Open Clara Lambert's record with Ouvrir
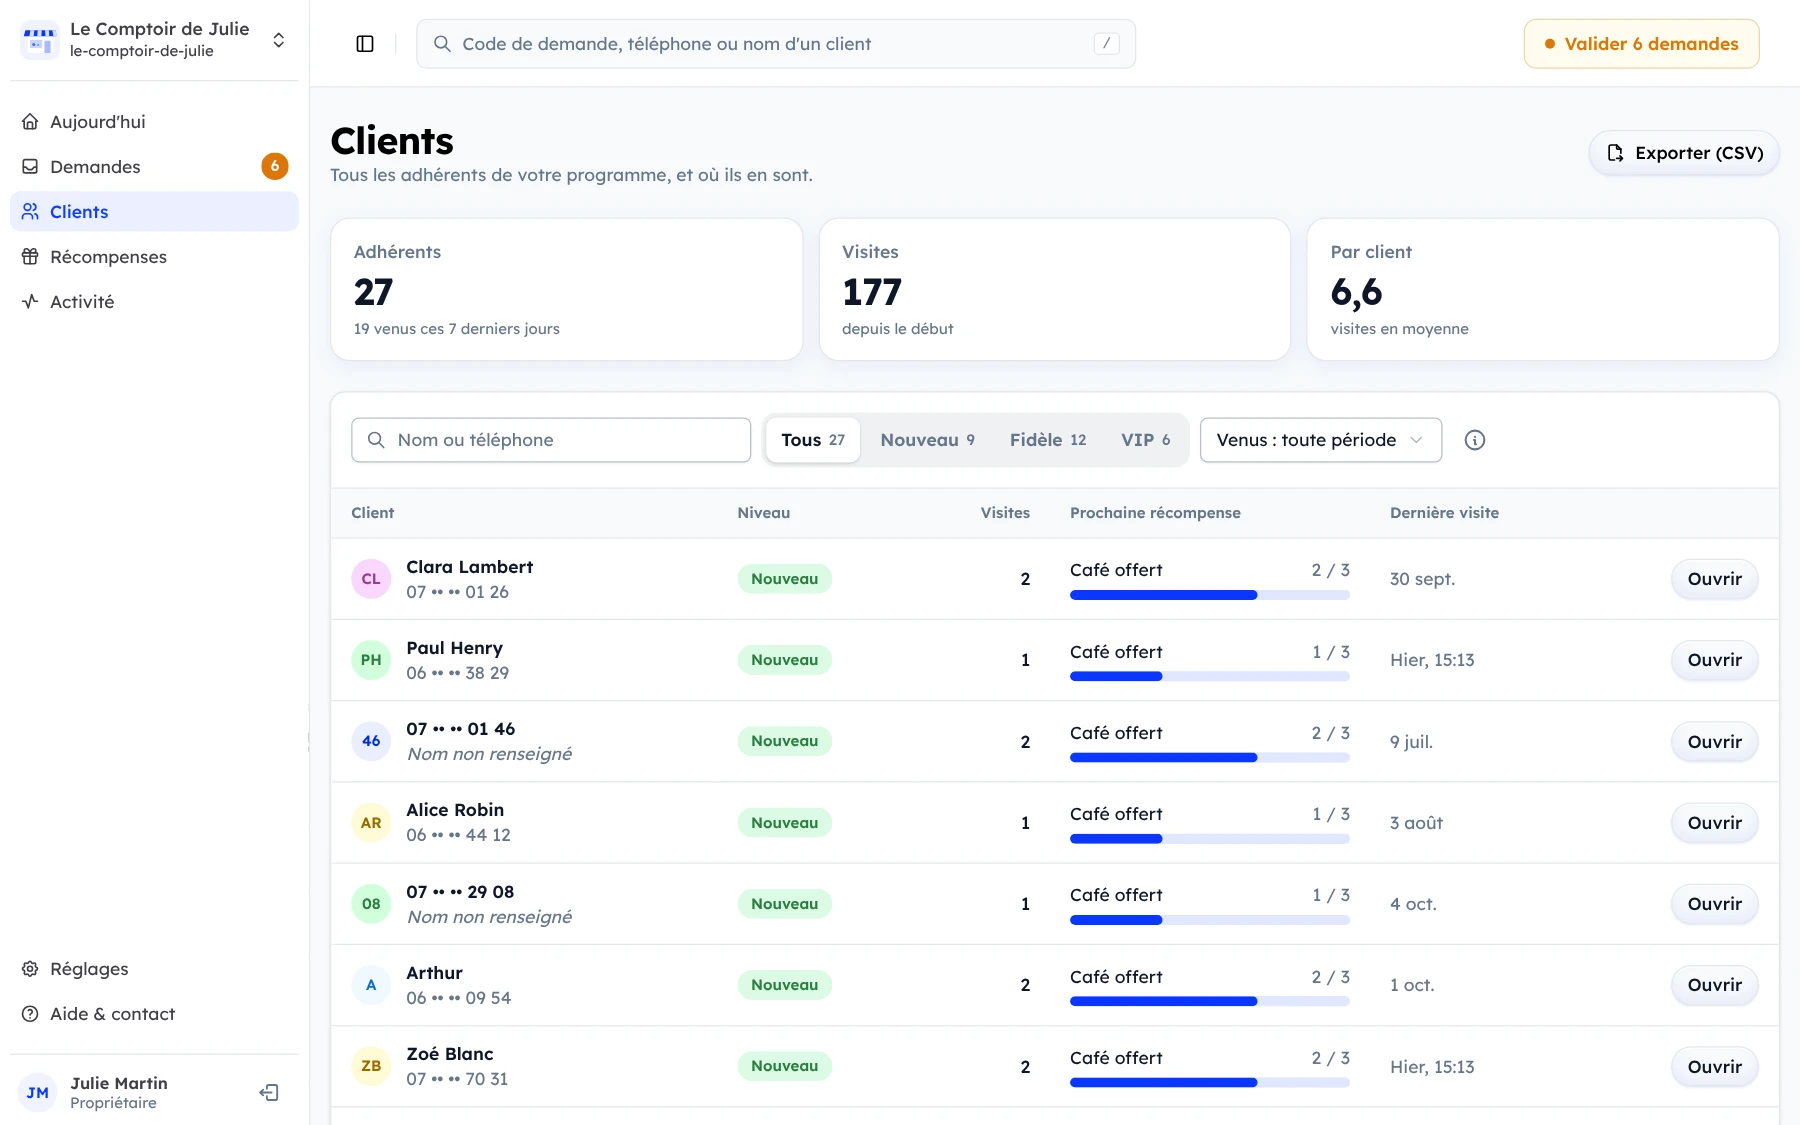This screenshot has height=1125, width=1800. (1715, 579)
